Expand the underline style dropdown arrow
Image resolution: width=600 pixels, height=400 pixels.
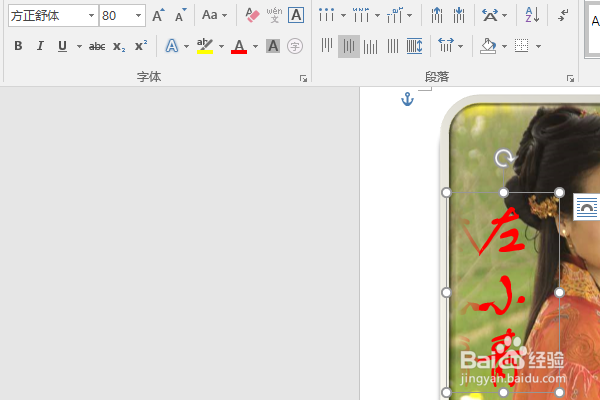tap(79, 46)
